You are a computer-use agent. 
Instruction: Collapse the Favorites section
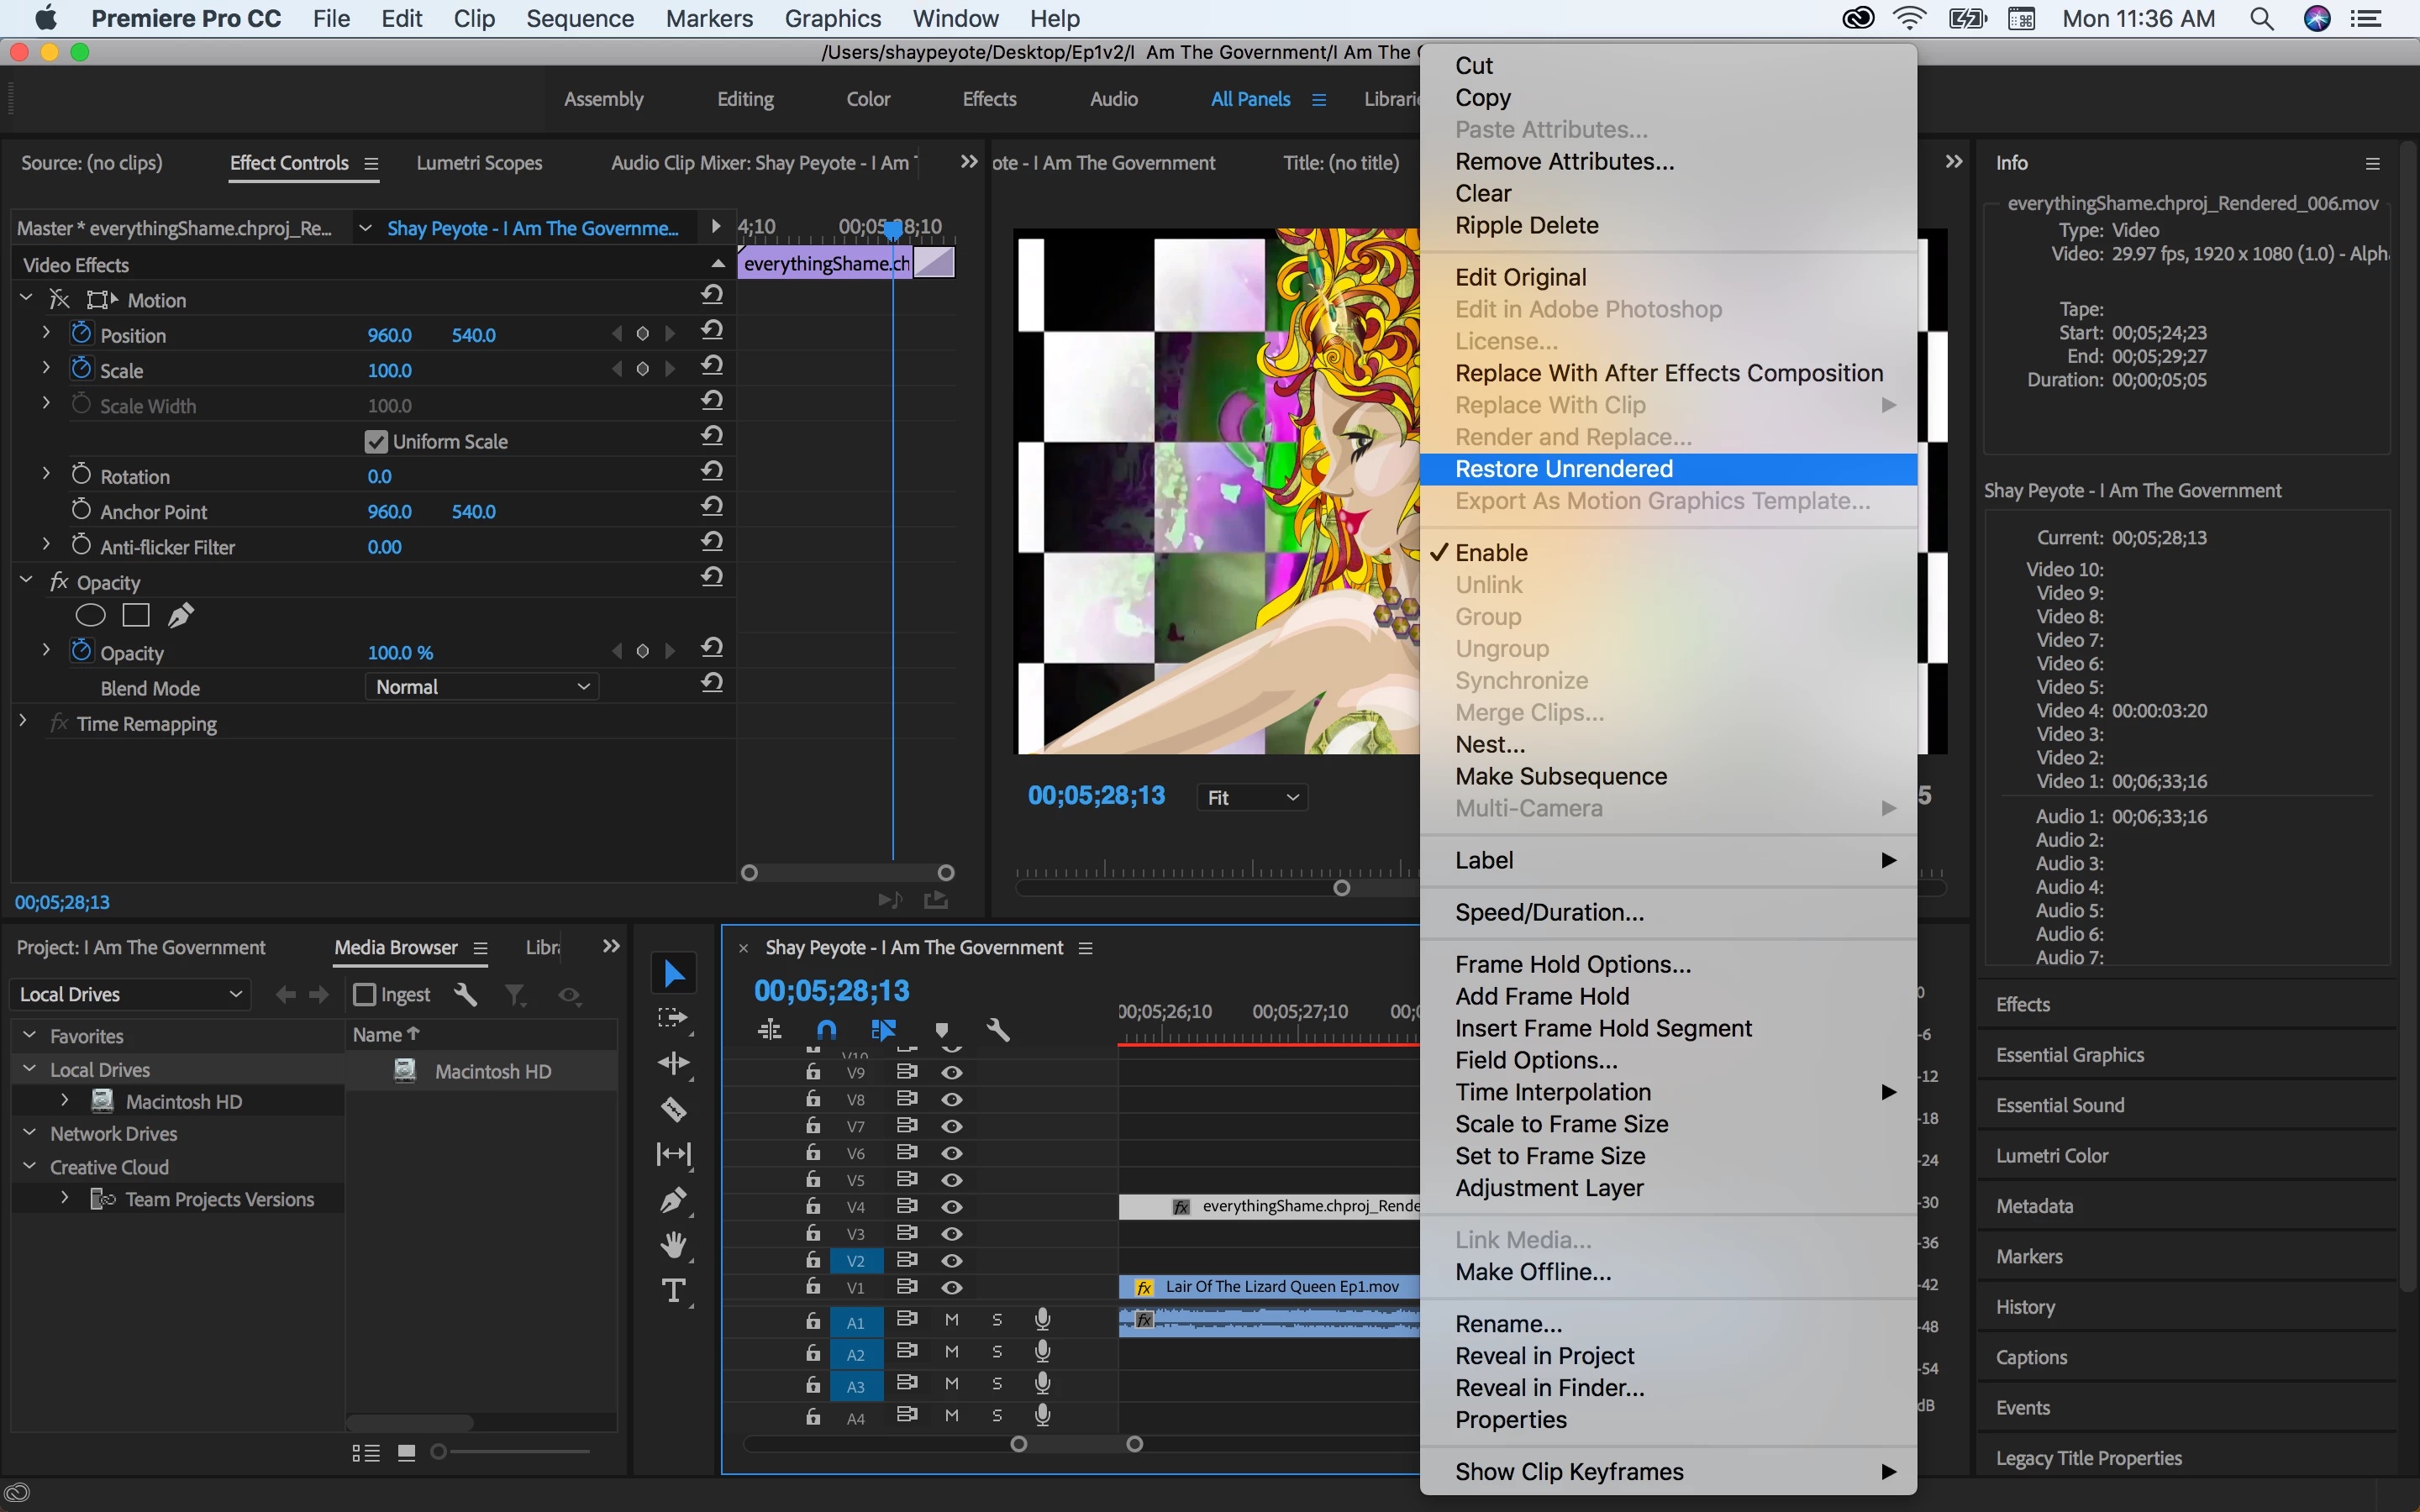[29, 1035]
